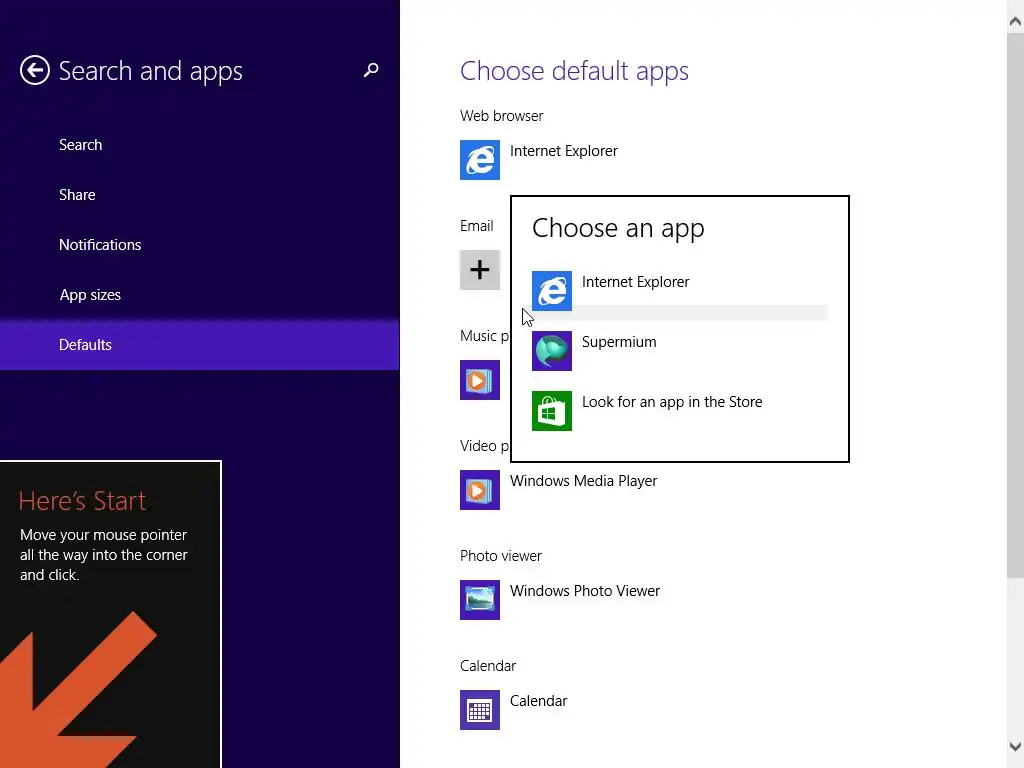The width and height of the screenshot is (1024, 768).
Task: Click the plus button to choose an Email default
Action: point(480,270)
